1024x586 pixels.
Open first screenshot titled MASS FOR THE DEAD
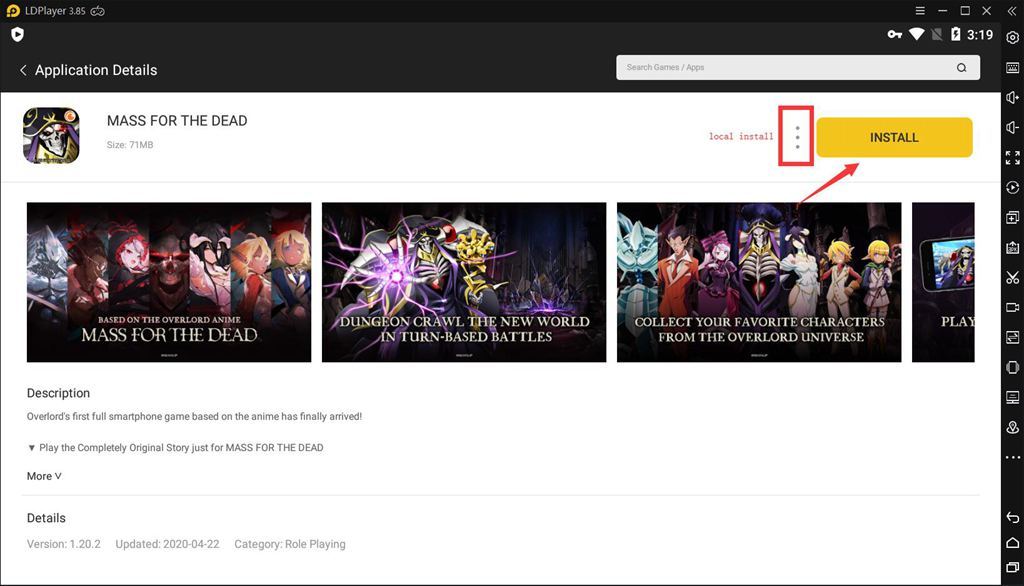169,282
